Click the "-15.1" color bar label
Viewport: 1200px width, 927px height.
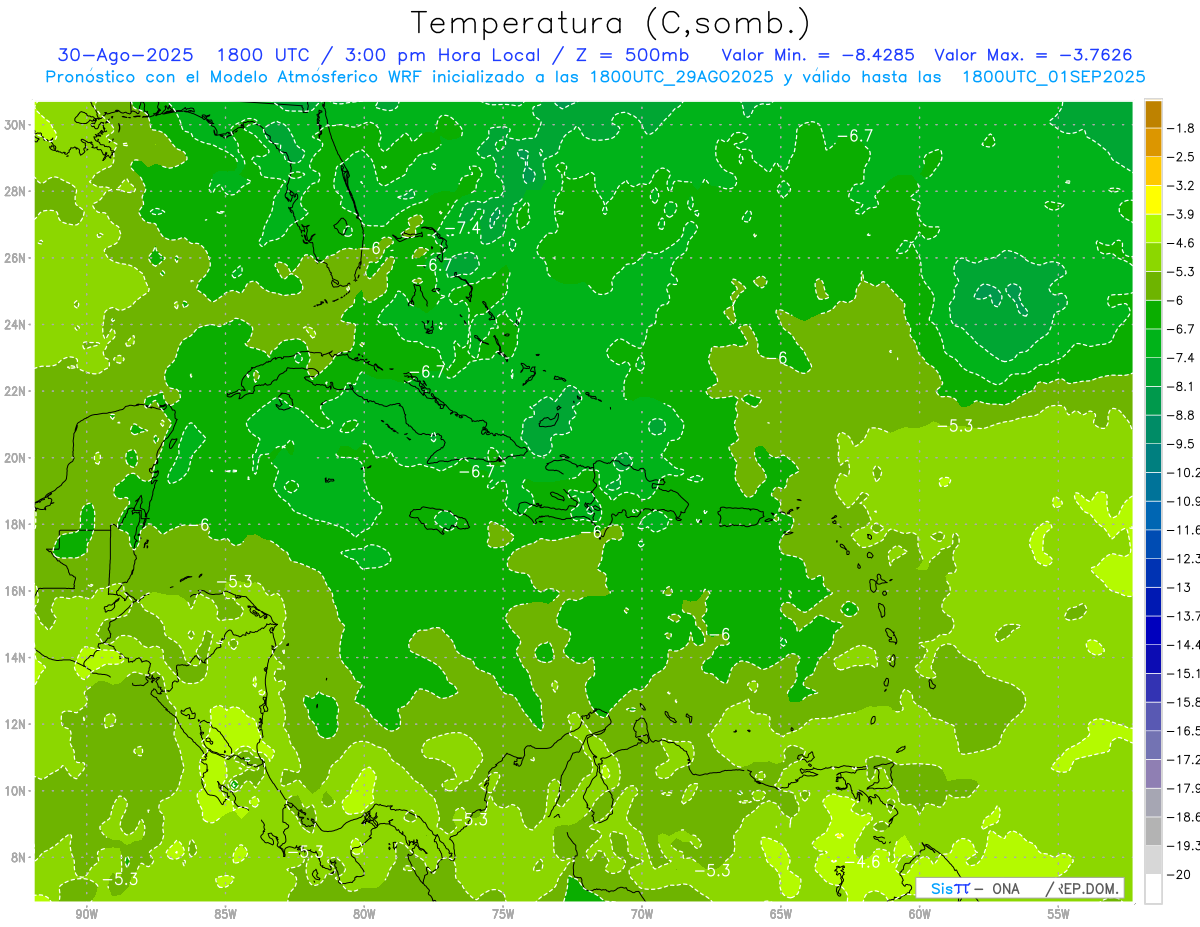[x=1184, y=674]
